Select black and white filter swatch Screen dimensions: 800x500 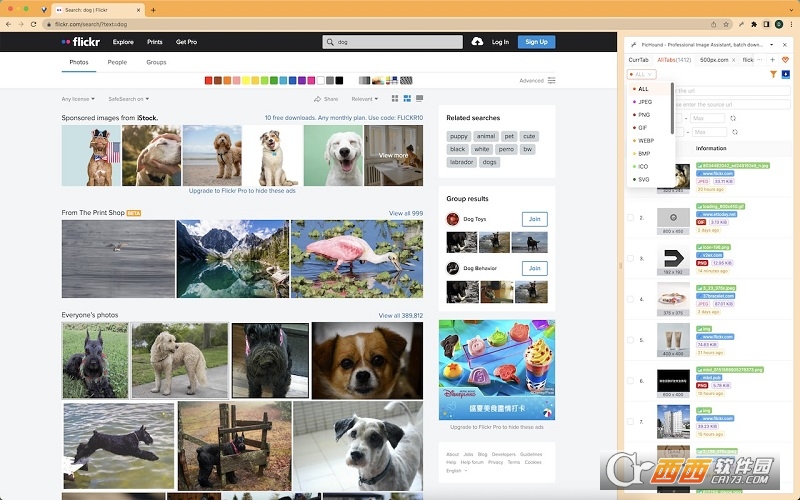click(364, 81)
